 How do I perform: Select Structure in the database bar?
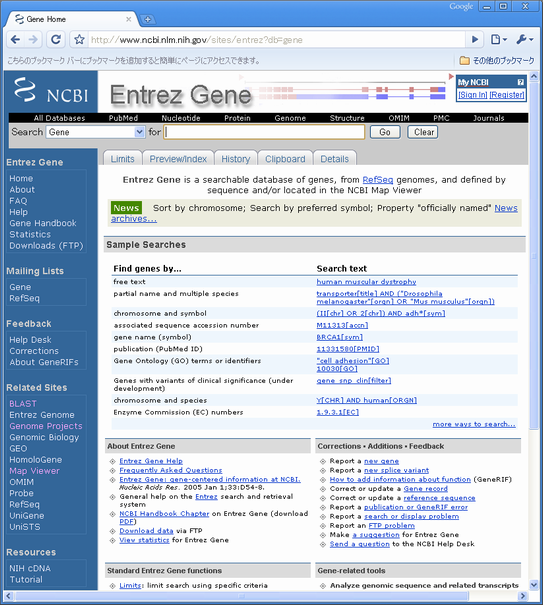347,118
